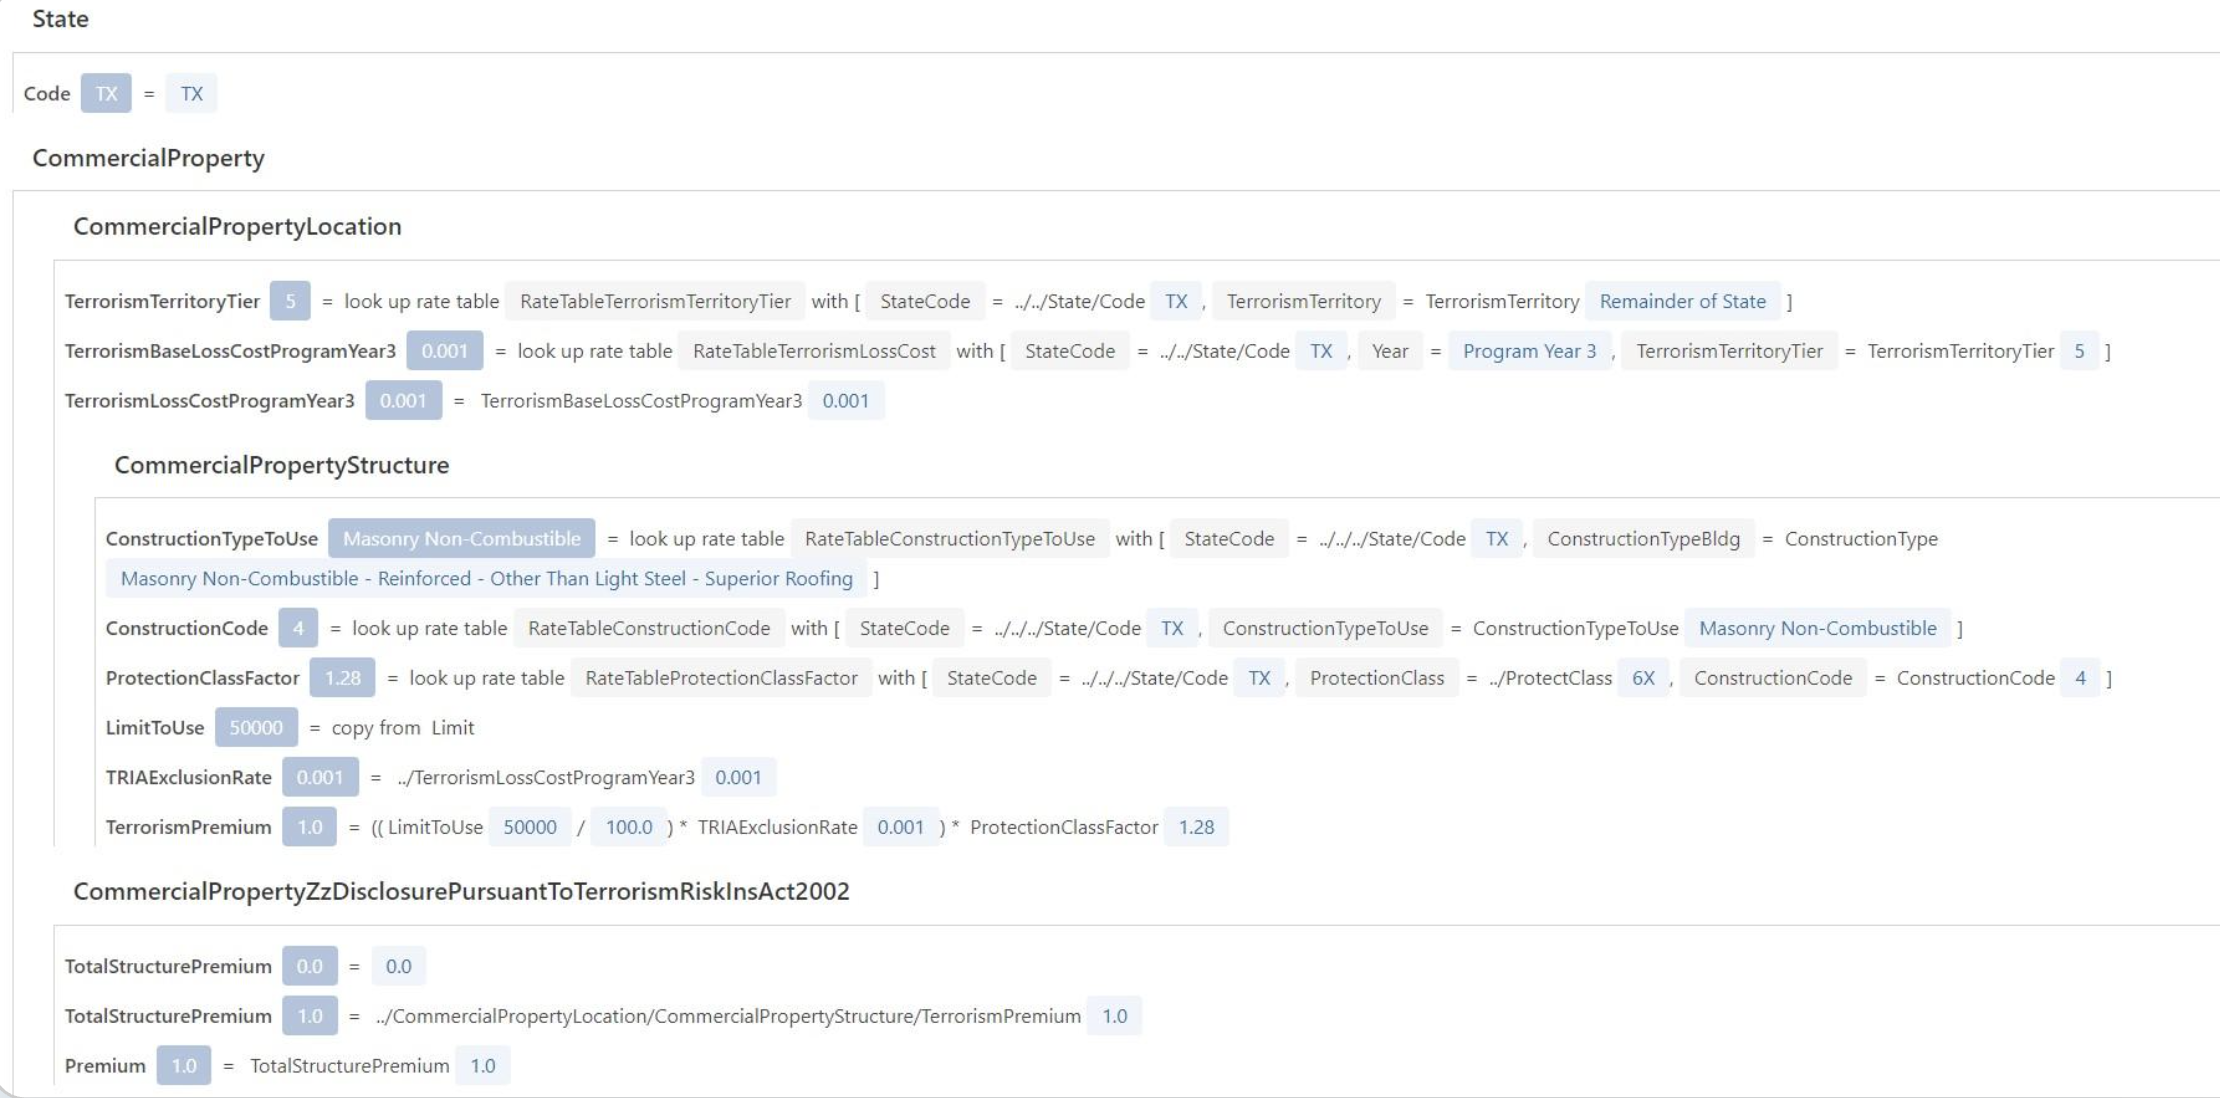Screen dimensions: 2220x1098
Task: Click Masonry Non-Combustible result badge
Action: coord(462,539)
